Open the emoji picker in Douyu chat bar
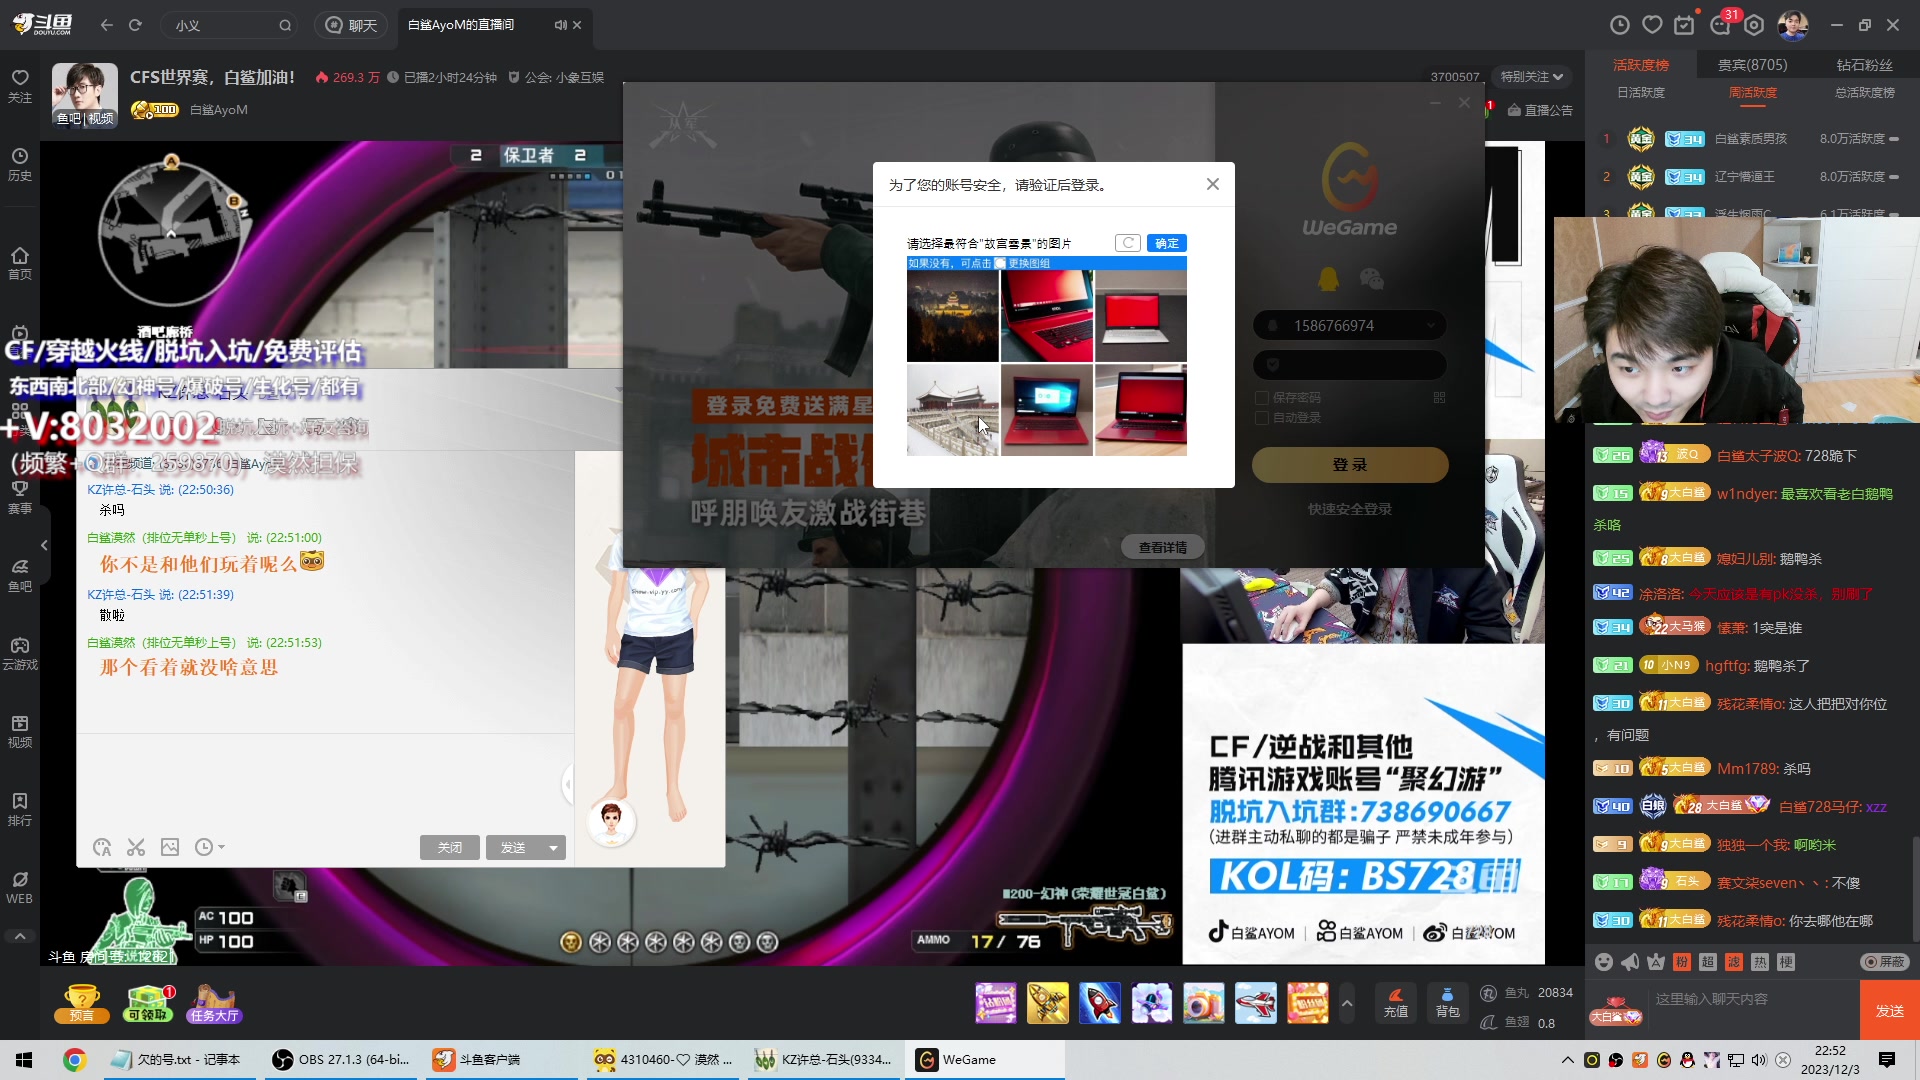This screenshot has width=1920, height=1080. pos(1604,962)
